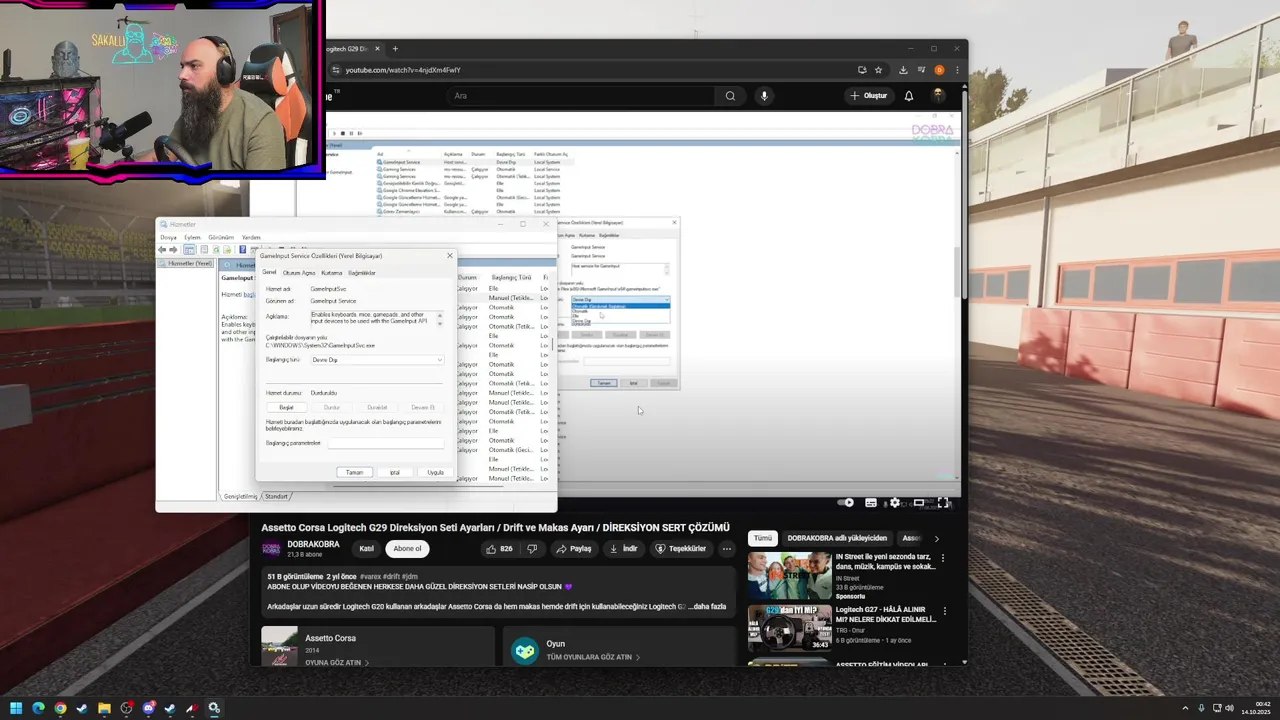1280x720 pixels.
Task: Switch to the Kurtarma tab
Action: click(332, 272)
